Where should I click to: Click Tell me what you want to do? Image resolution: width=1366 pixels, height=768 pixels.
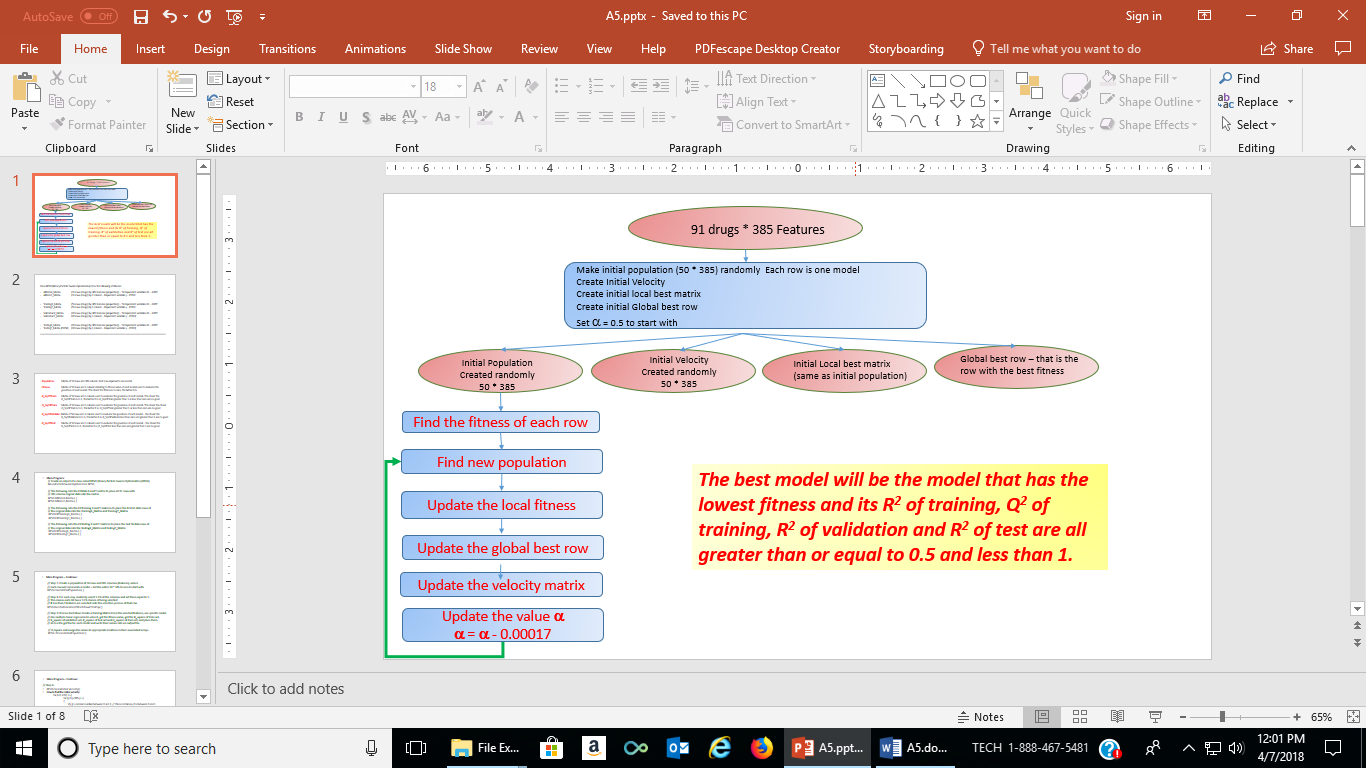(x=1056, y=49)
